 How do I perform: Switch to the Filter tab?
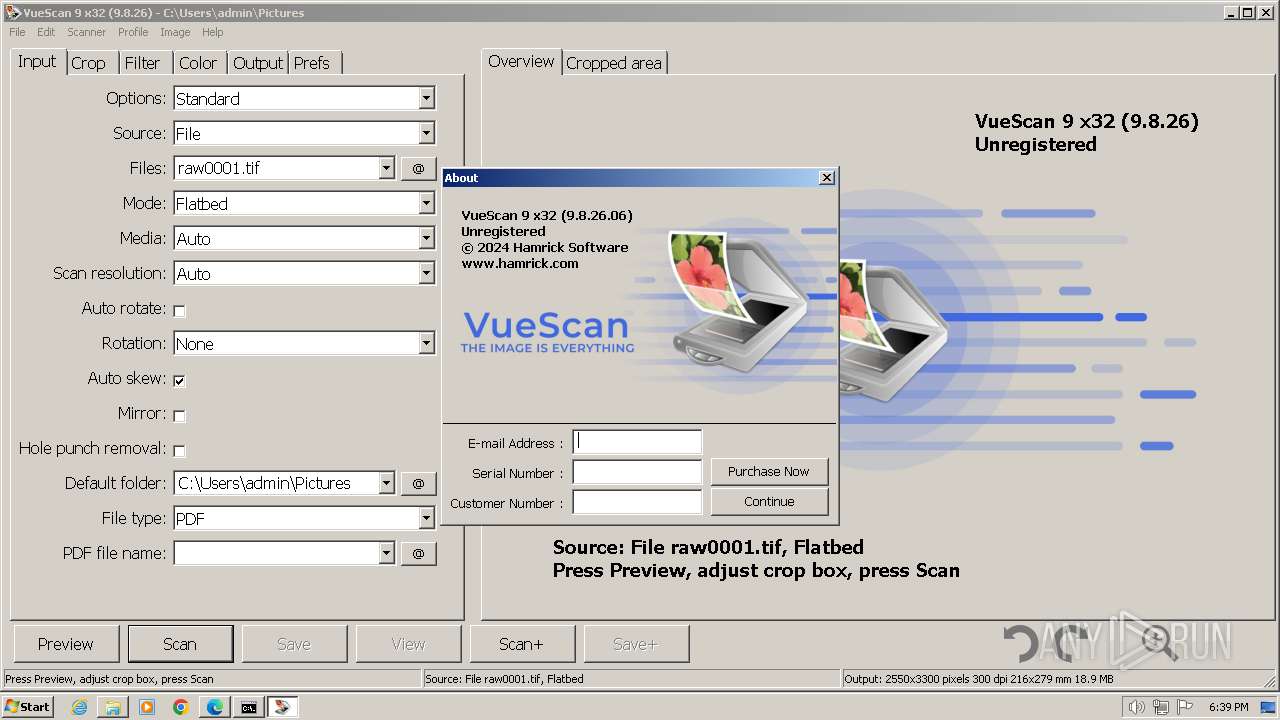(x=142, y=63)
